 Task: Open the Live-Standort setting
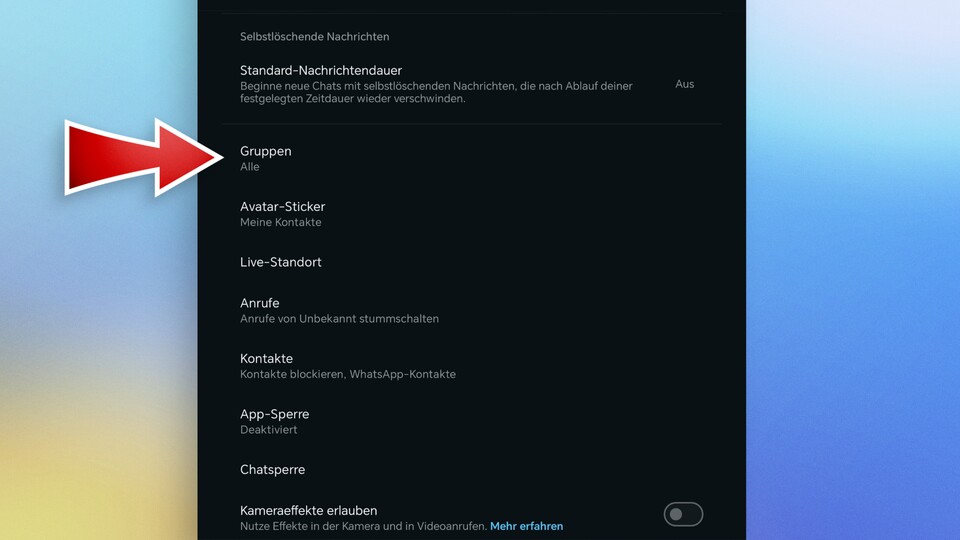pos(281,262)
